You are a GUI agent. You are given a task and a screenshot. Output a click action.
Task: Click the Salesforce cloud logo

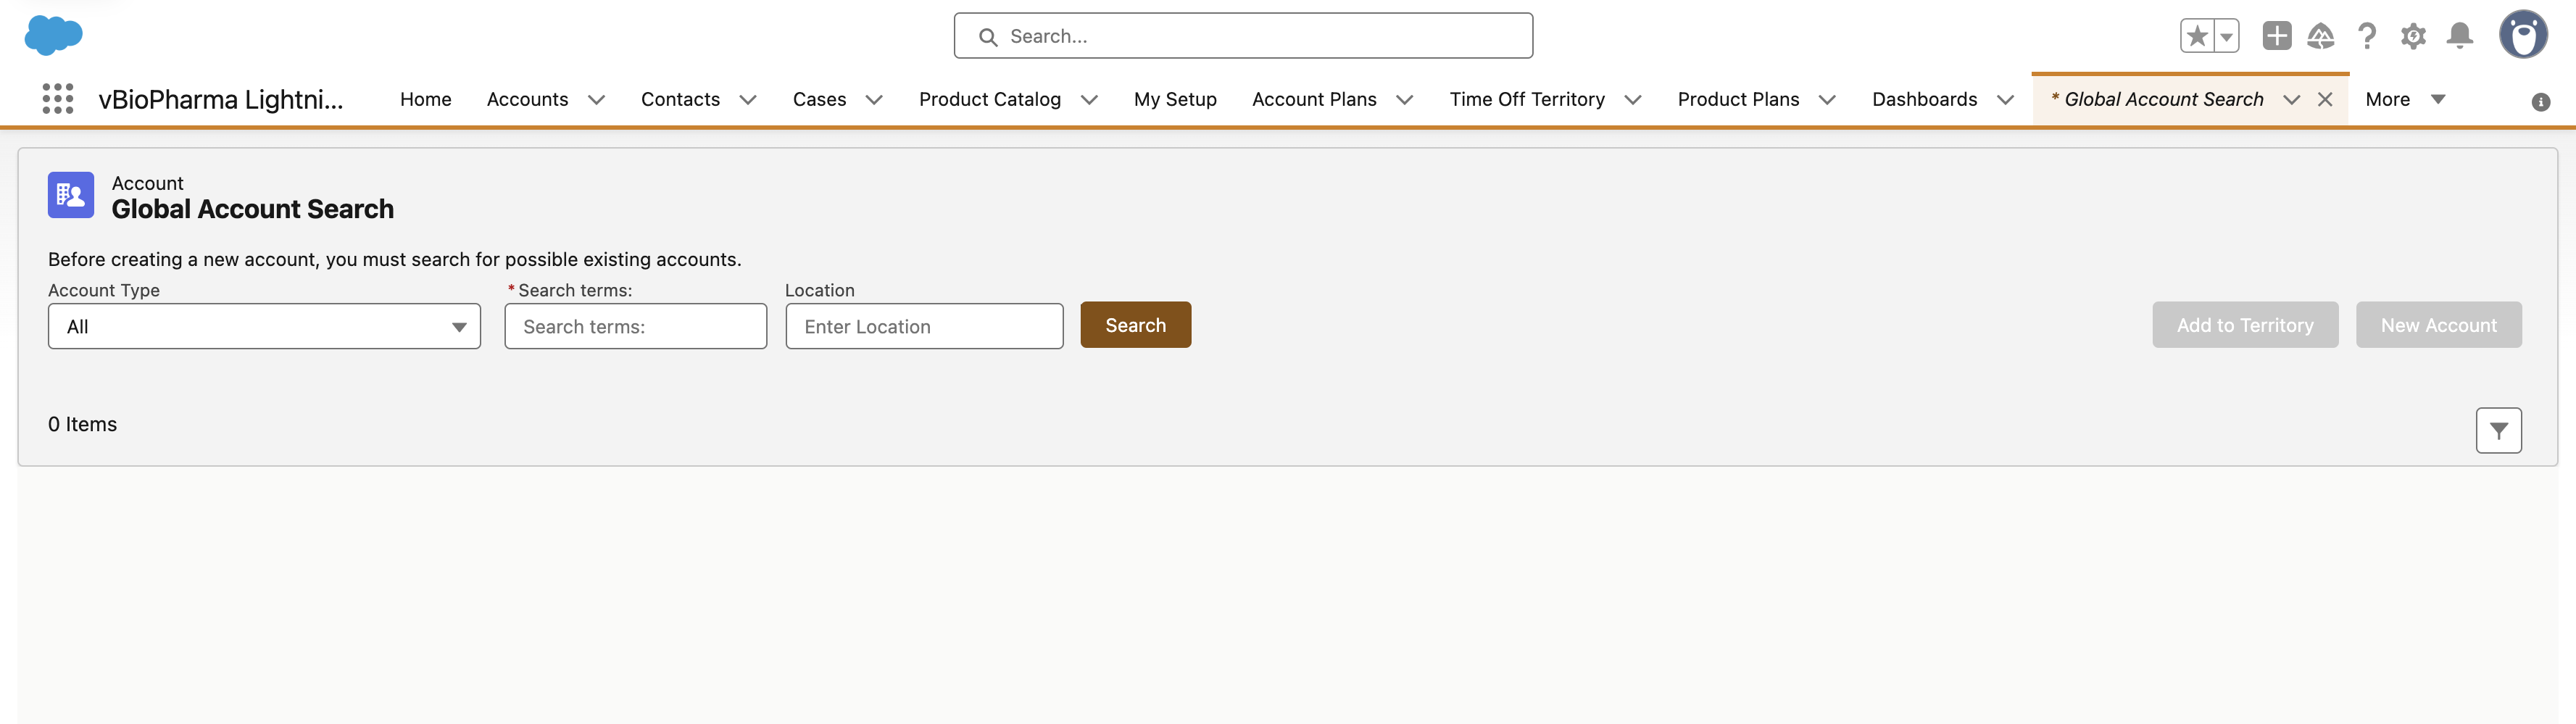click(53, 35)
